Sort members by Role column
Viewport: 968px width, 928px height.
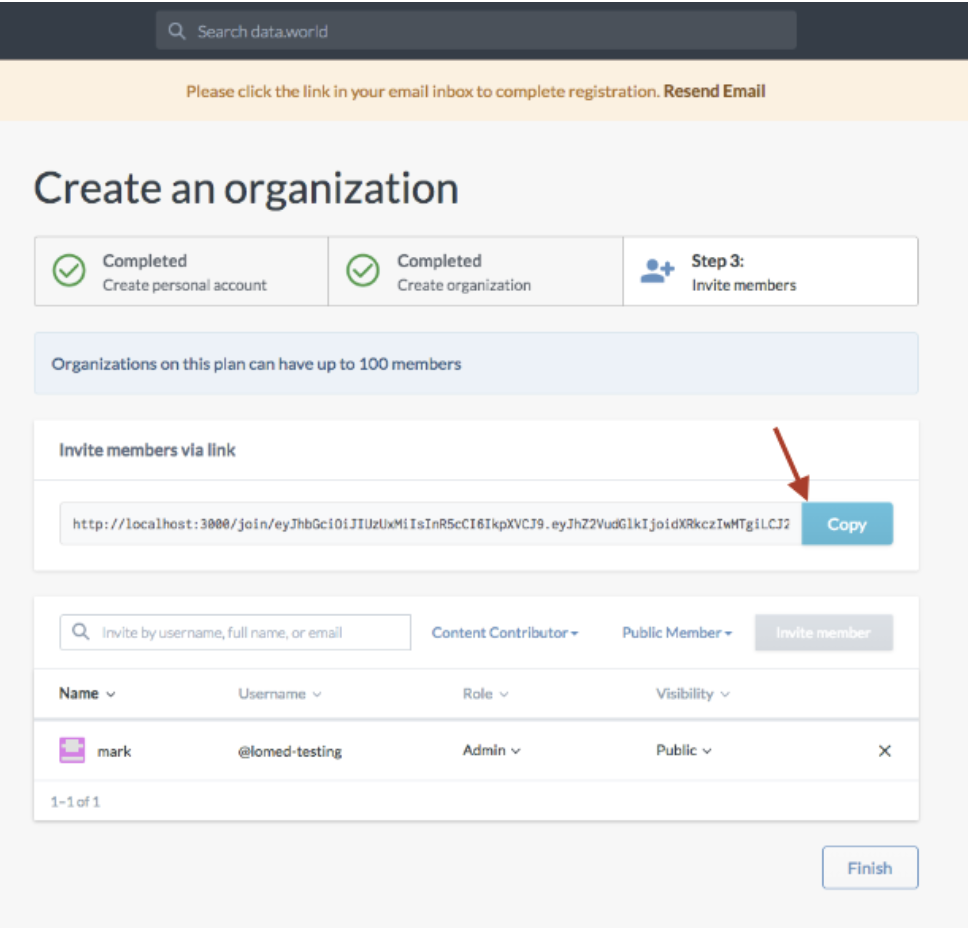tap(486, 694)
